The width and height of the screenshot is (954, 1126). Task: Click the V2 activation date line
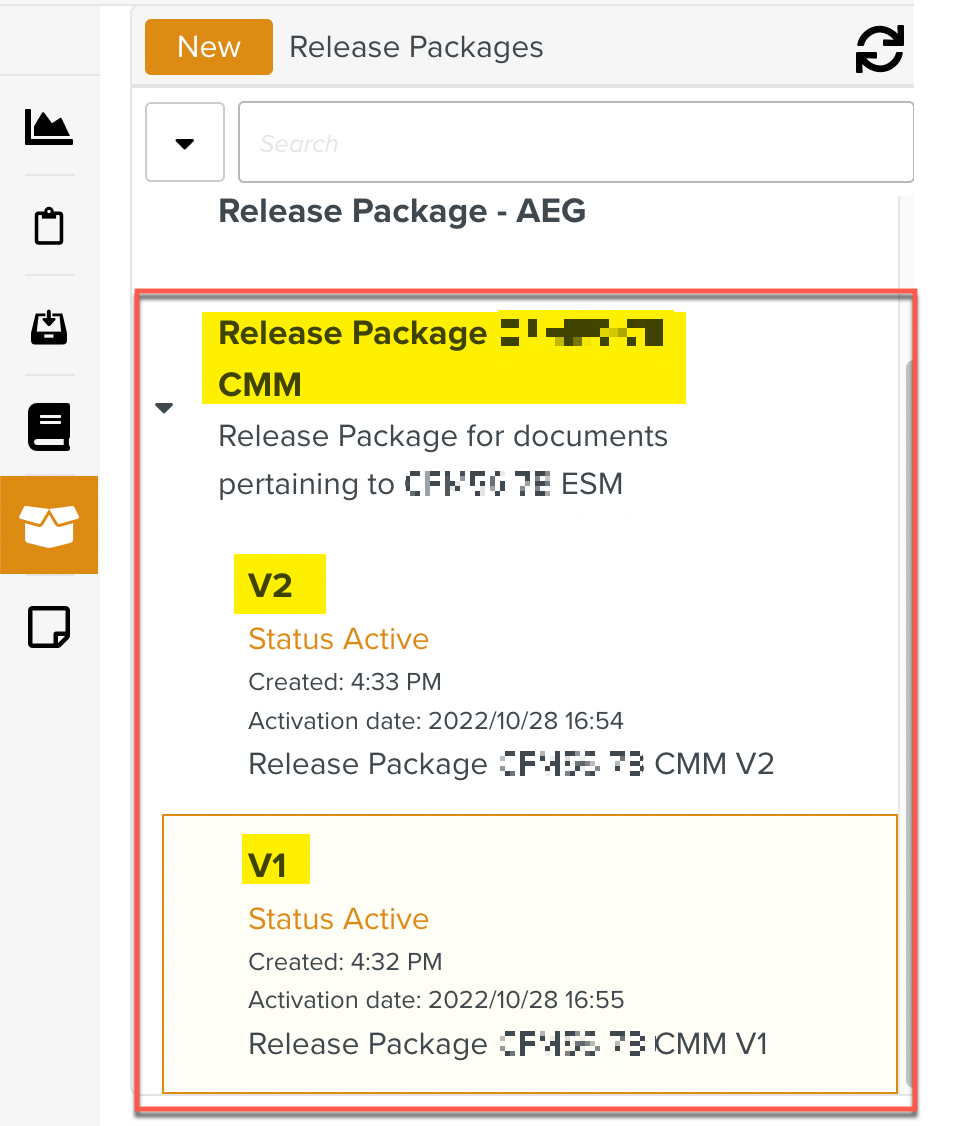pyautogui.click(x=436, y=721)
